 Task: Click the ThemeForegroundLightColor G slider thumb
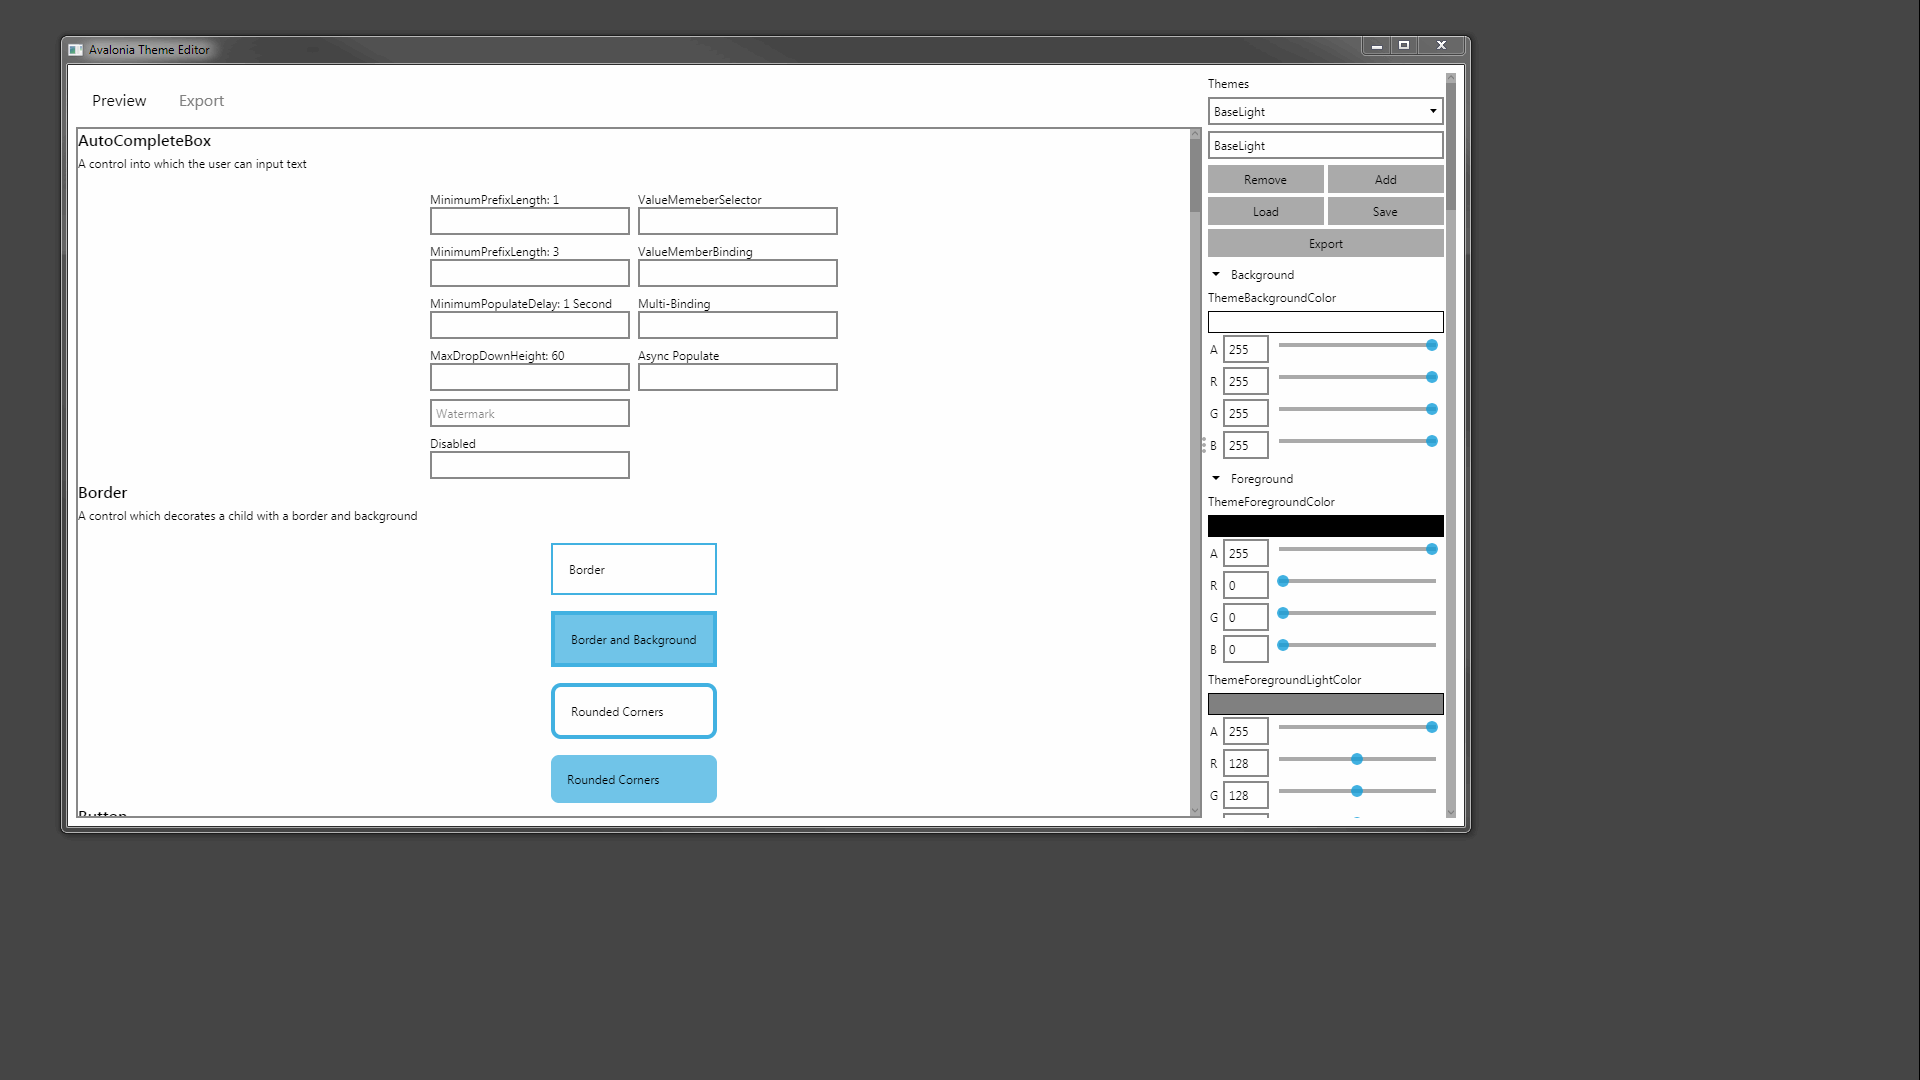click(1357, 791)
